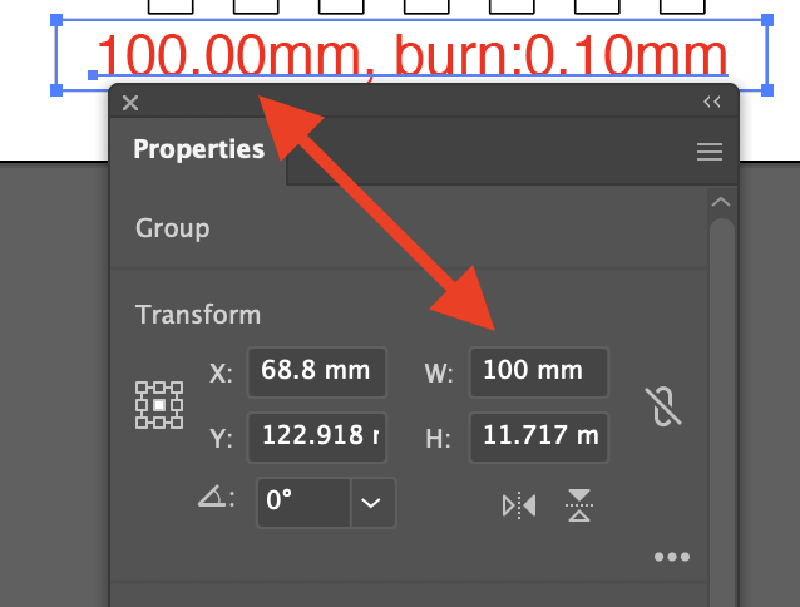This screenshot has height=607, width=800.
Task: Click the W width field
Action: pyautogui.click(x=539, y=372)
